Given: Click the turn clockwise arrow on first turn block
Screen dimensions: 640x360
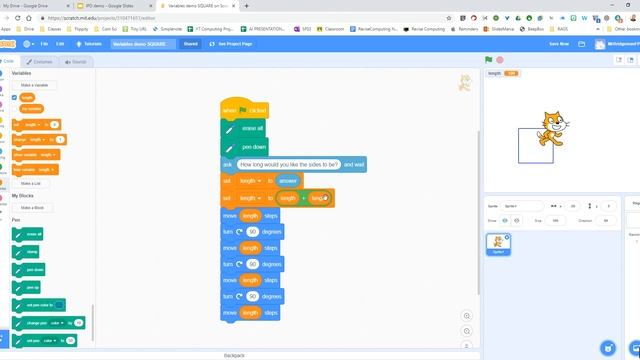Looking at the screenshot, I should [239, 232].
